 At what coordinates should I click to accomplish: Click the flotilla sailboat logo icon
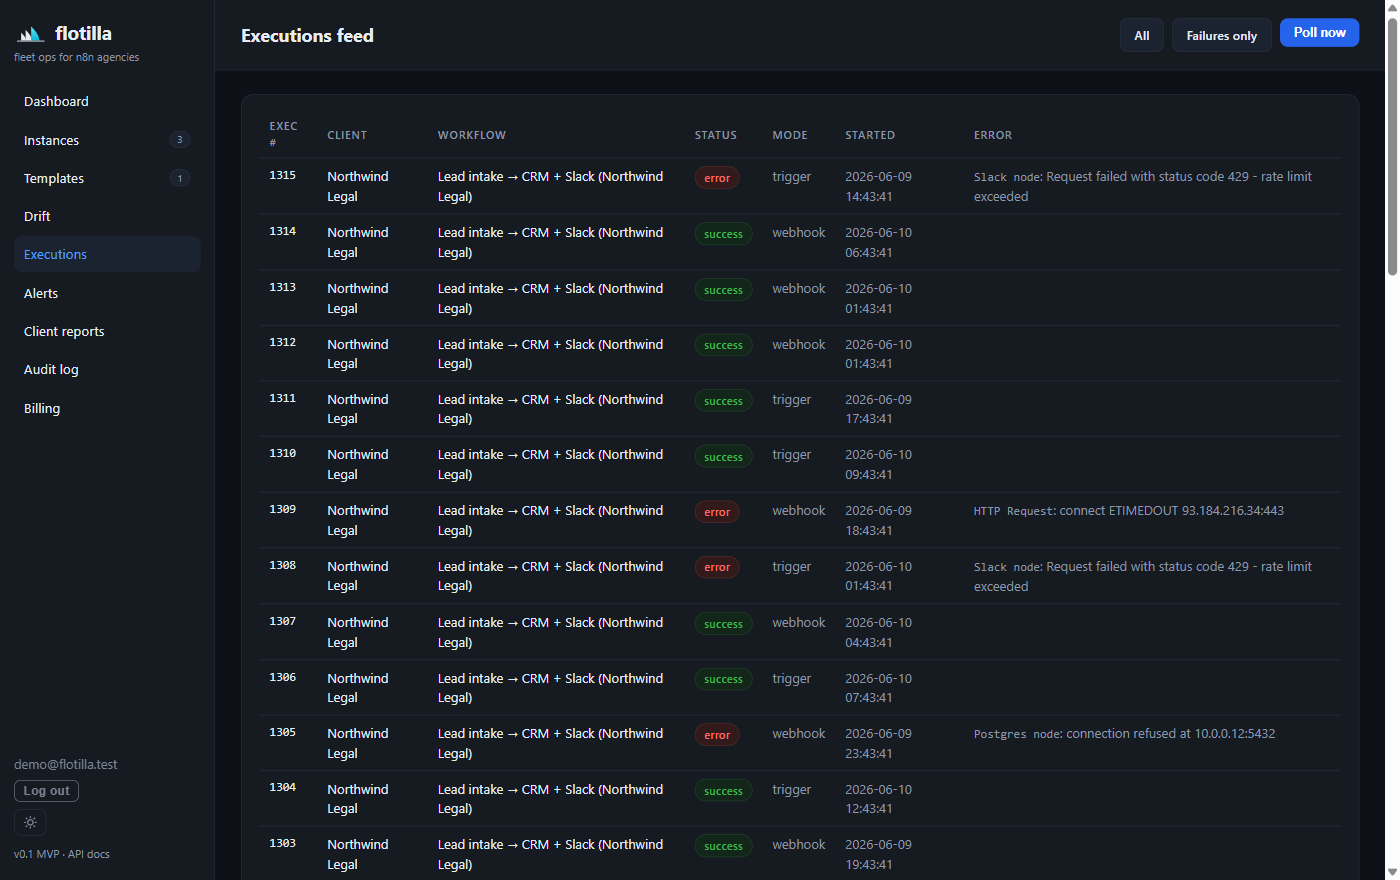click(31, 34)
